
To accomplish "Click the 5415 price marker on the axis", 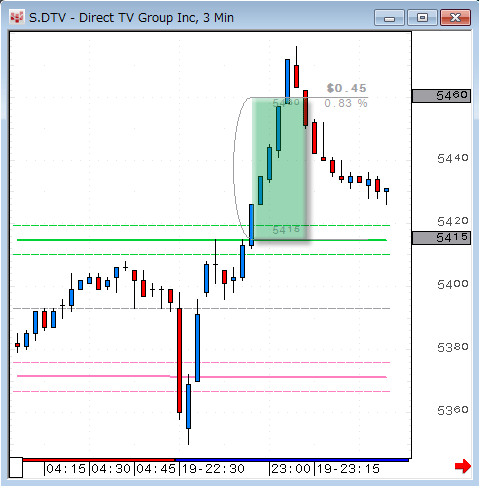I will tap(441, 238).
